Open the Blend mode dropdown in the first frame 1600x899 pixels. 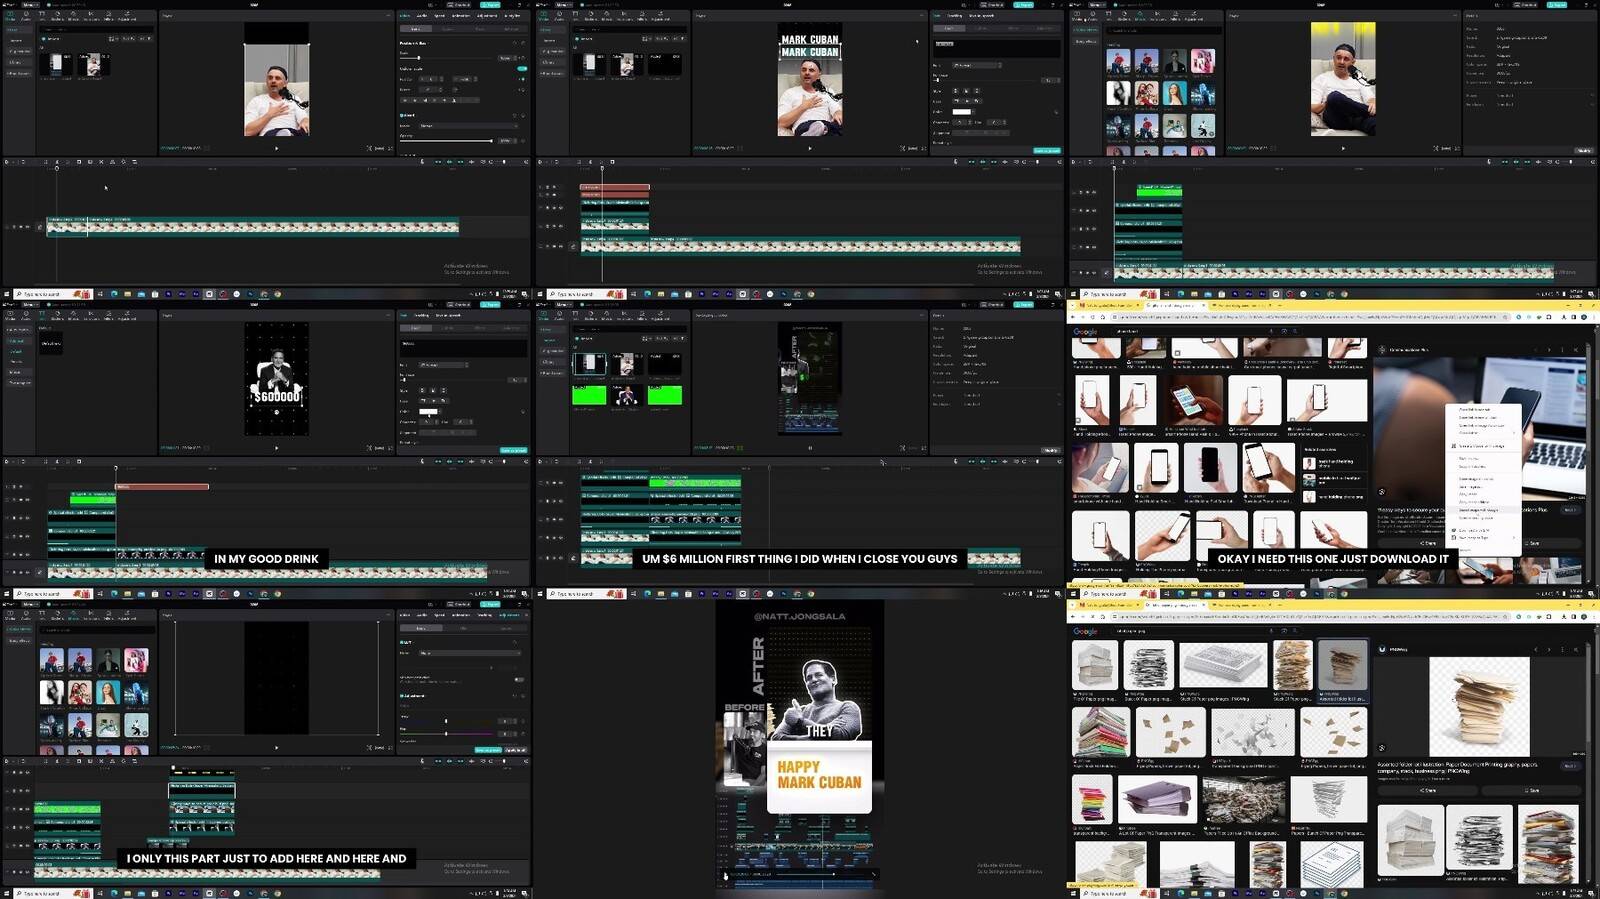click(468, 126)
